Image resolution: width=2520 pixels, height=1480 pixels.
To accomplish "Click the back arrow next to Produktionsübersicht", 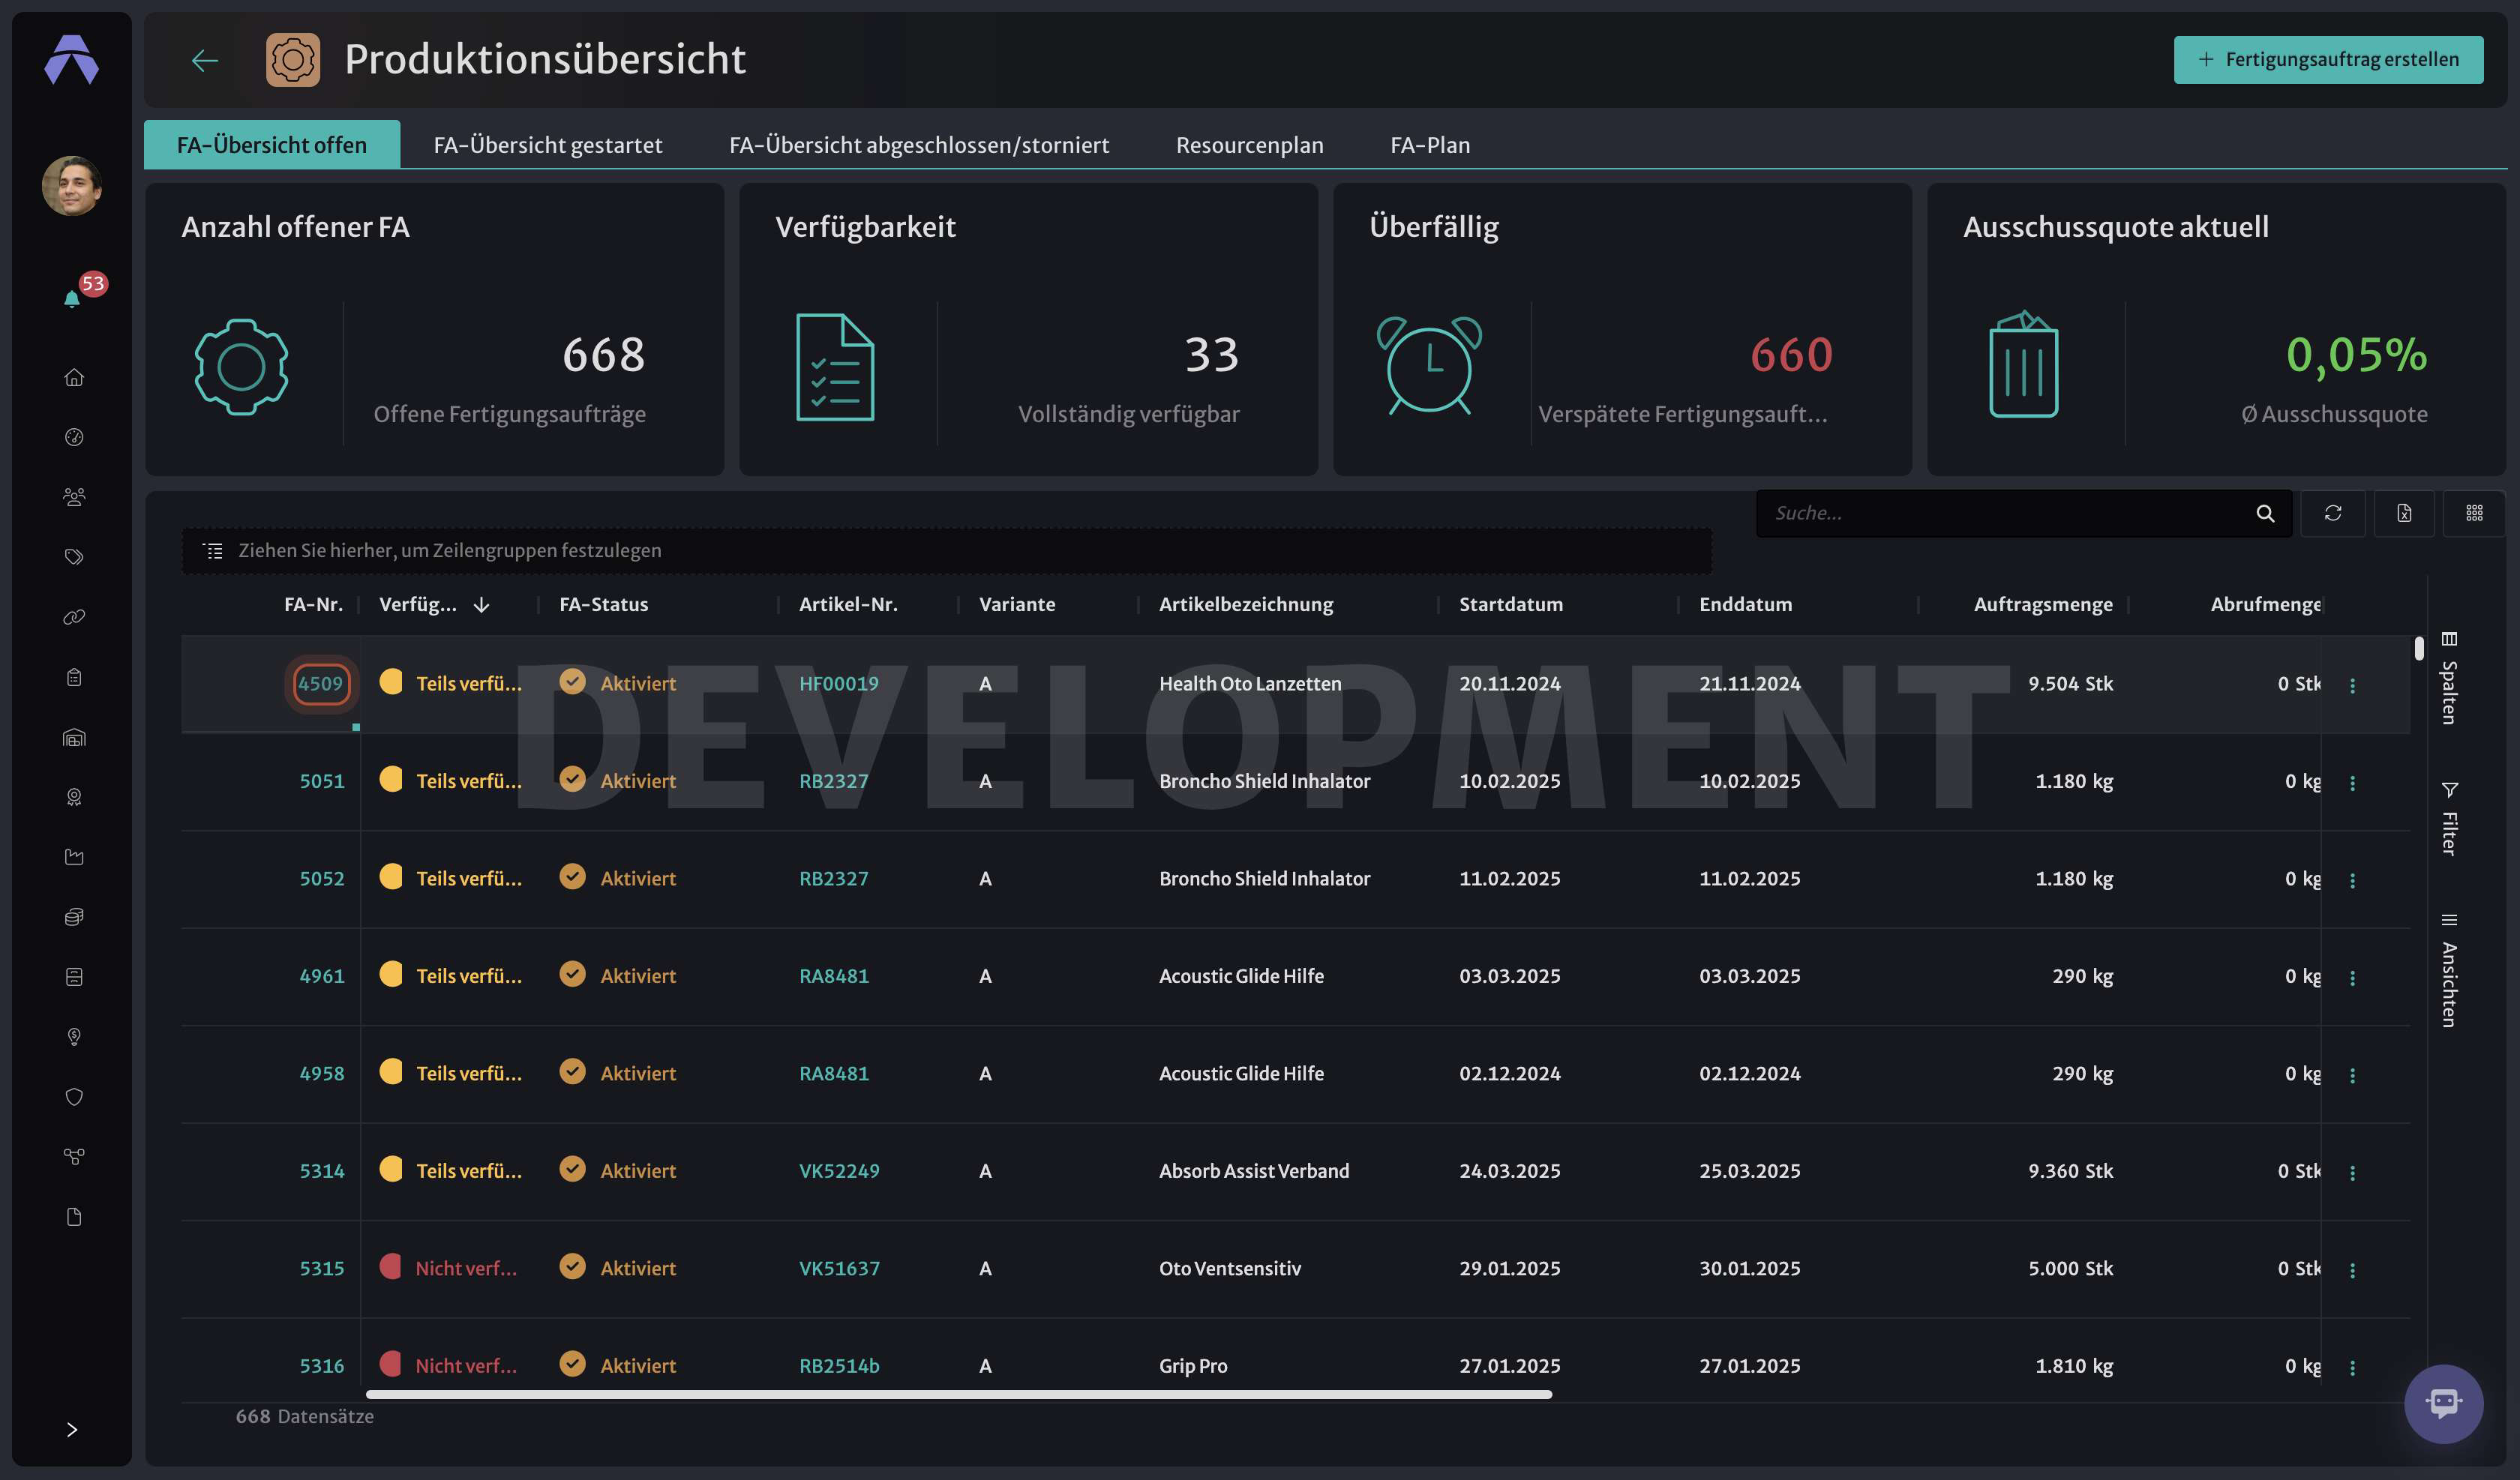I will point(205,61).
